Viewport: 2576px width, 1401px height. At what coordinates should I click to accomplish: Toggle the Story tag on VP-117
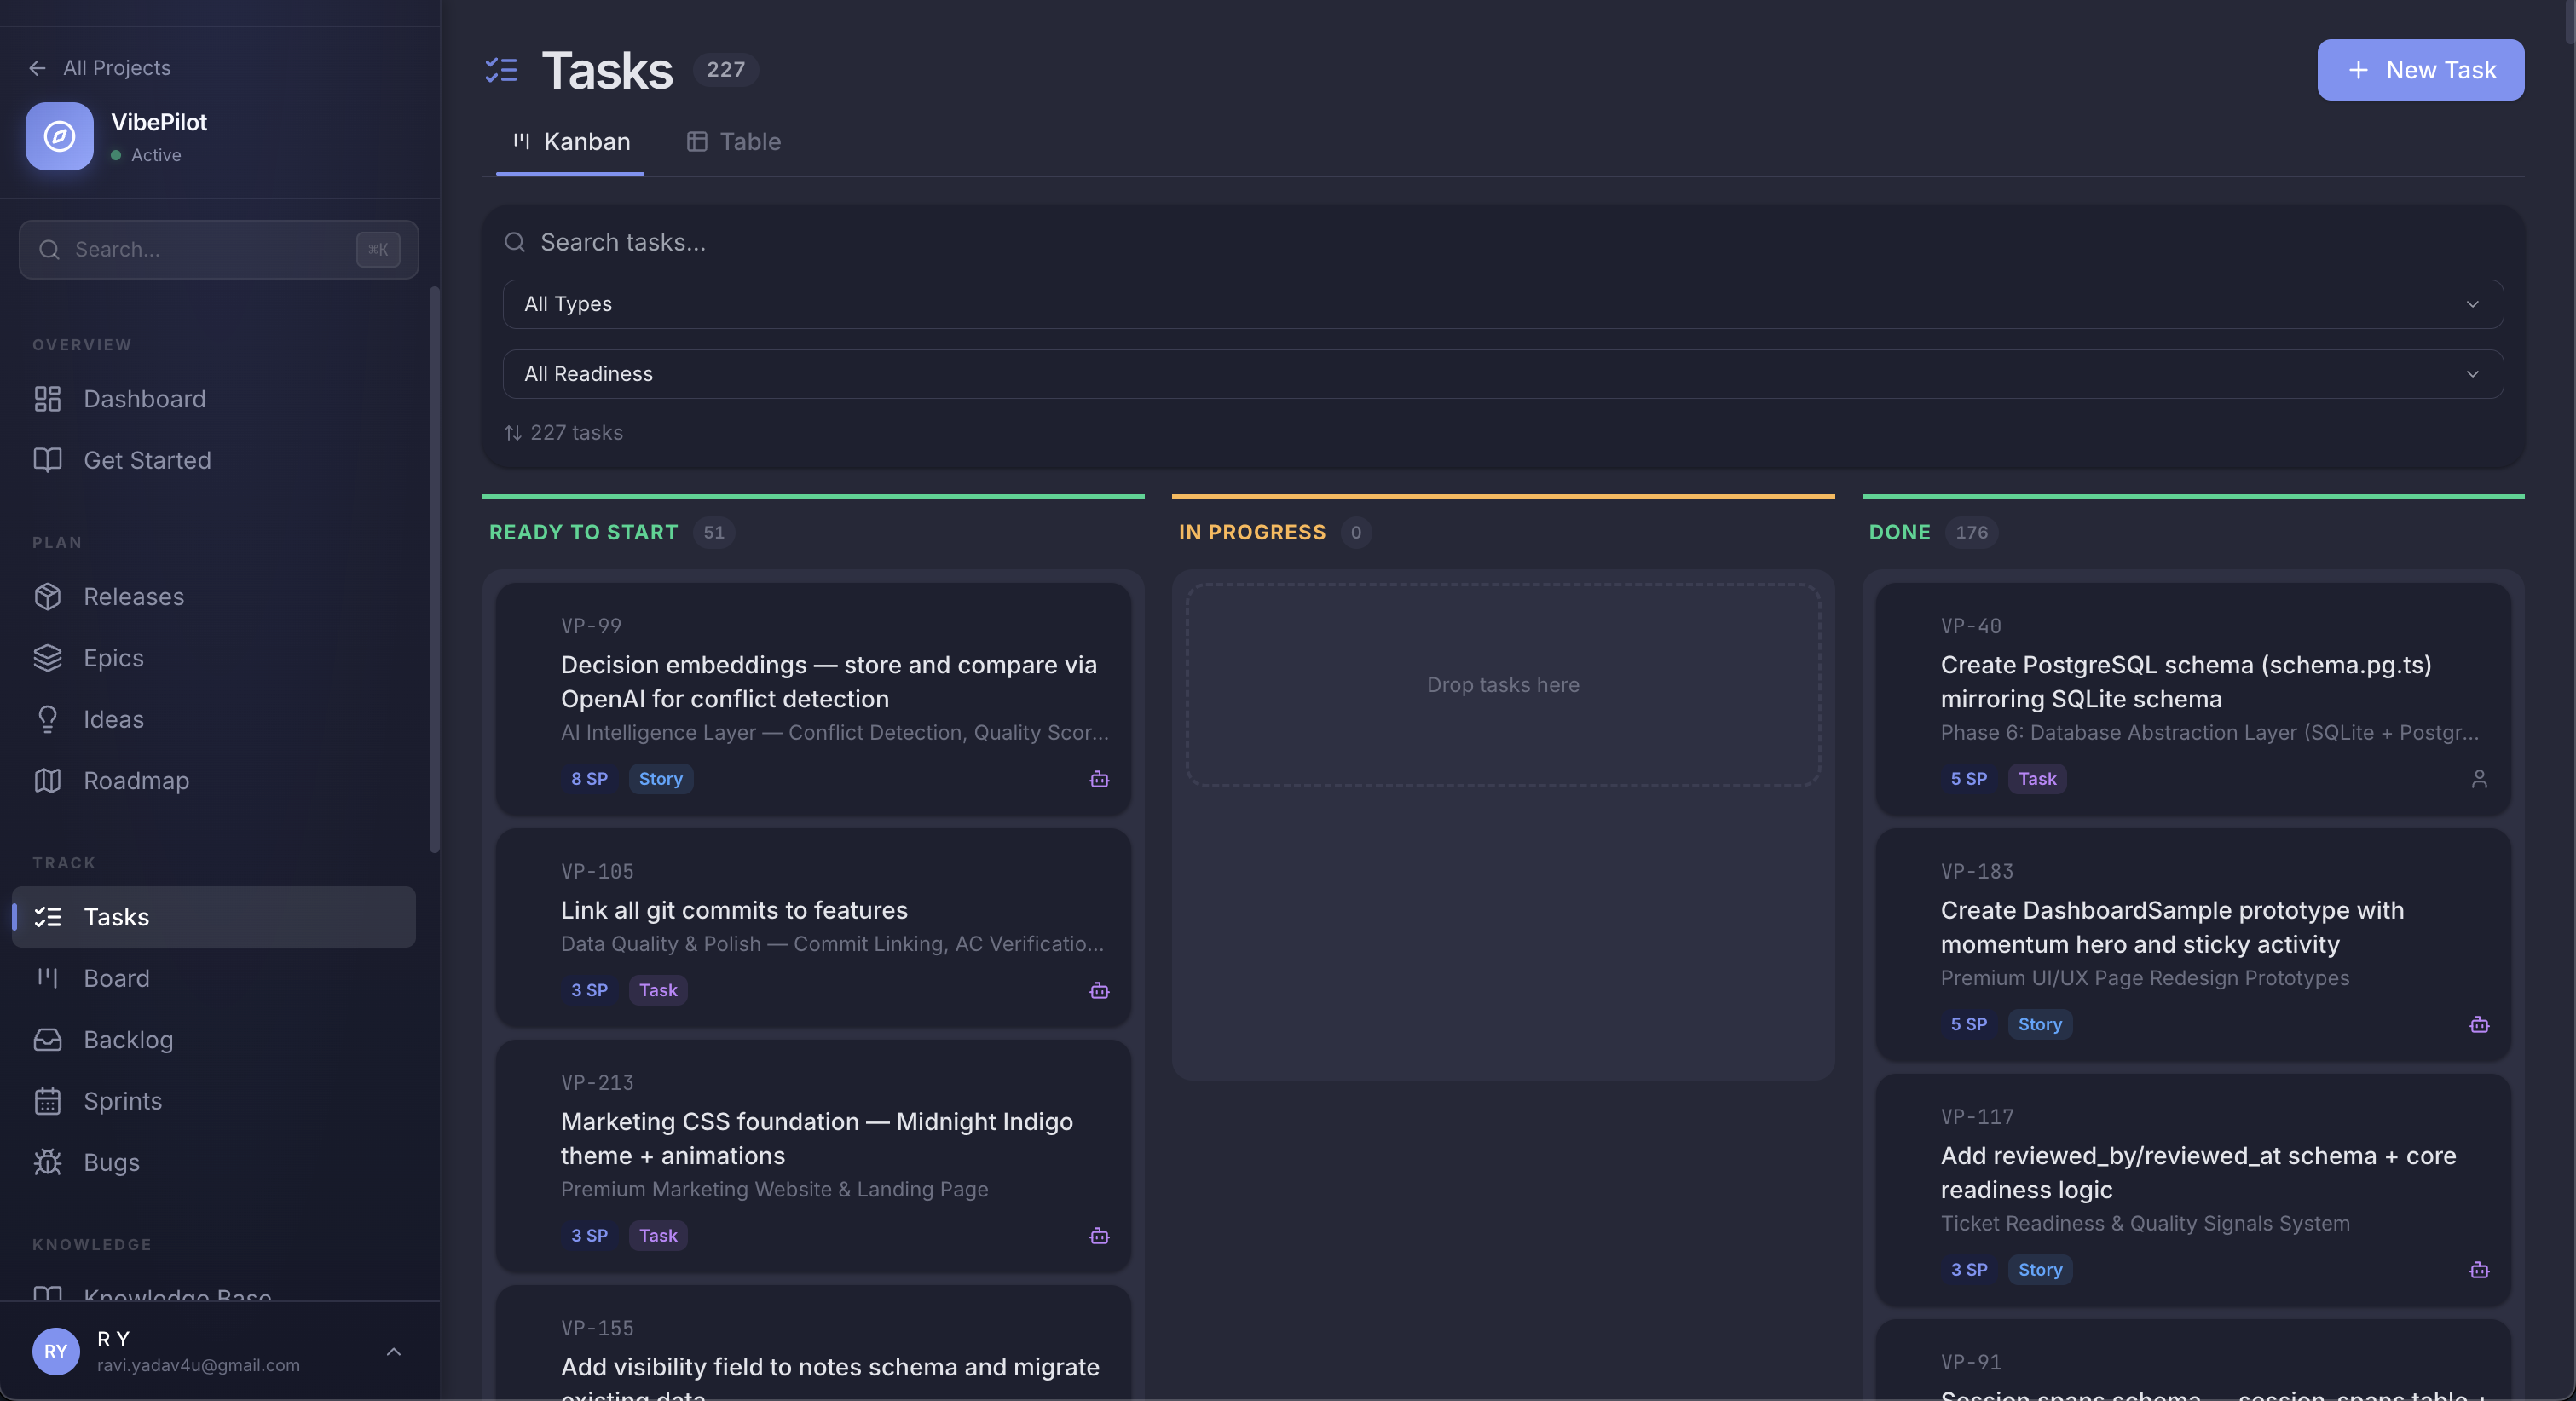coord(2039,1269)
